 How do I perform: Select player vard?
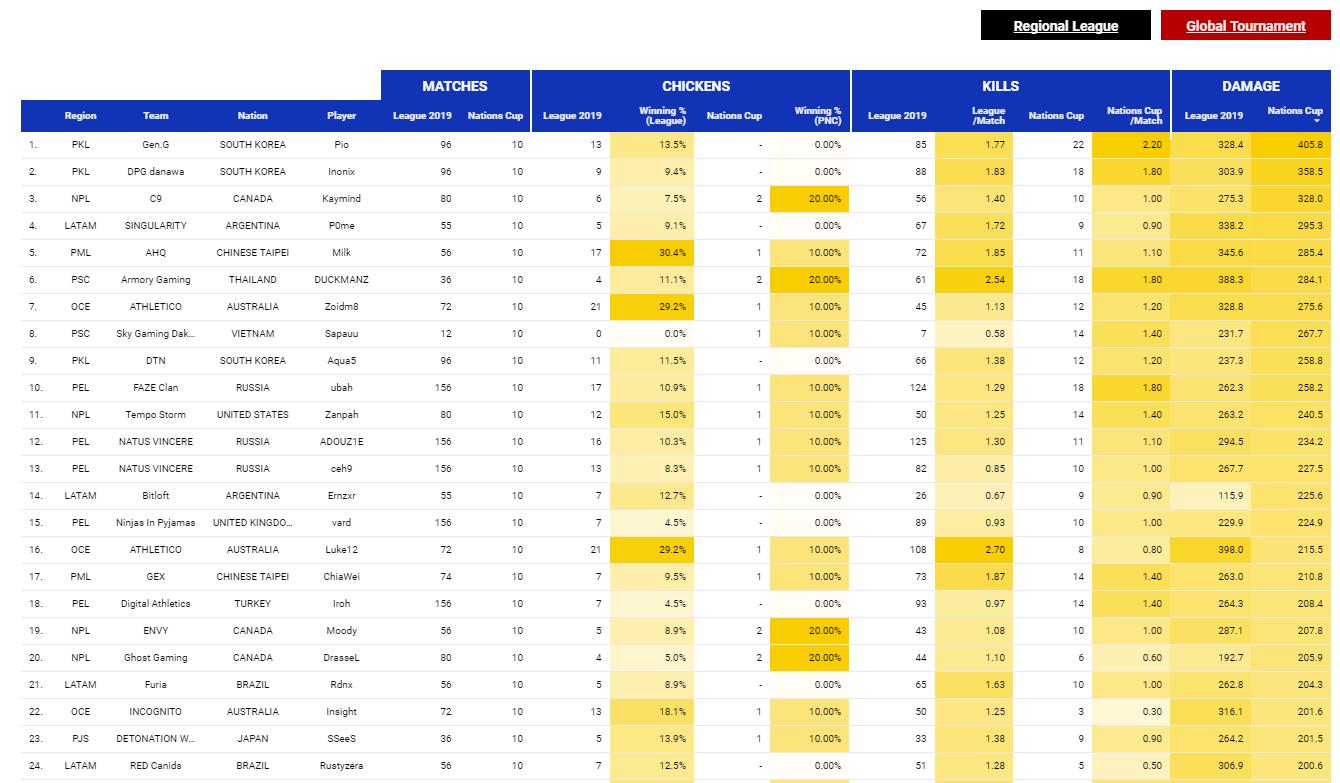(x=341, y=523)
